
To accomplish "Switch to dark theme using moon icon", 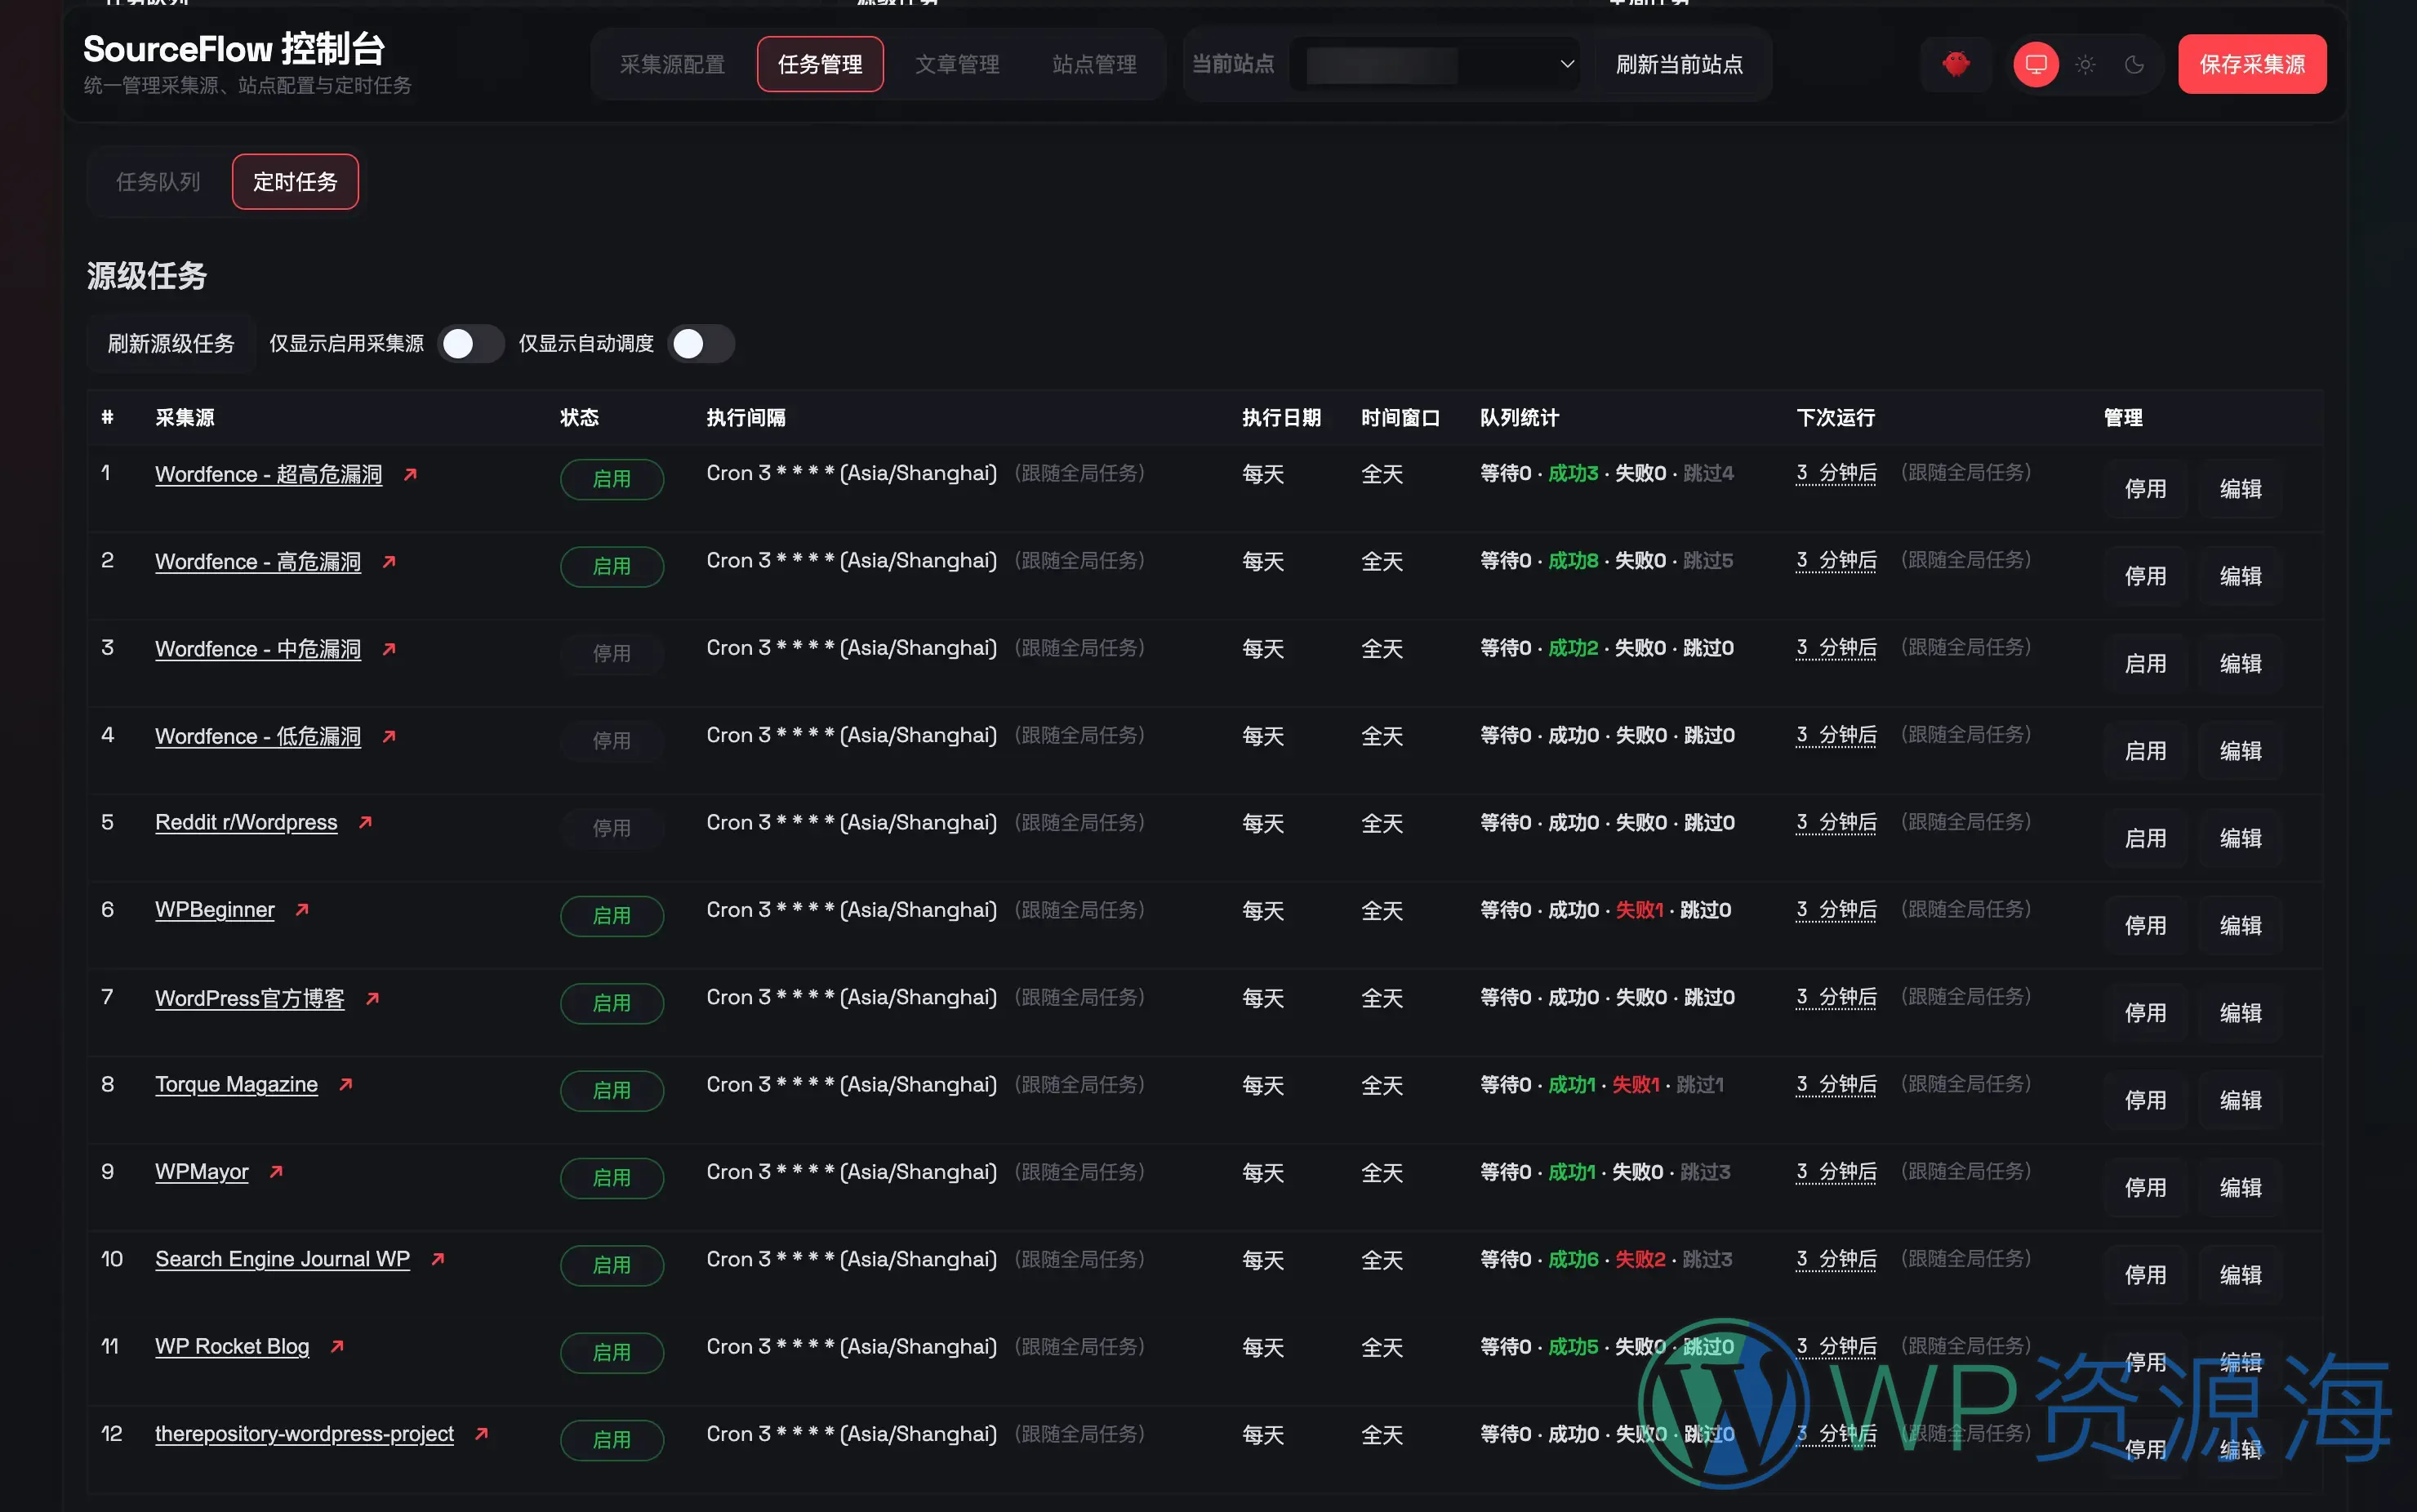I will 2135,63.
